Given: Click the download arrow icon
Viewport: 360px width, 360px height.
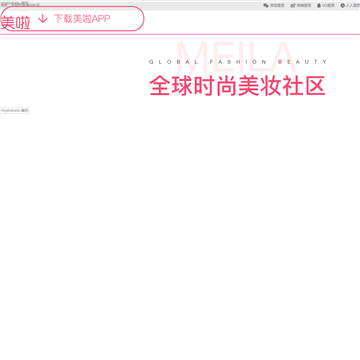Looking at the screenshot, I should point(43,19).
